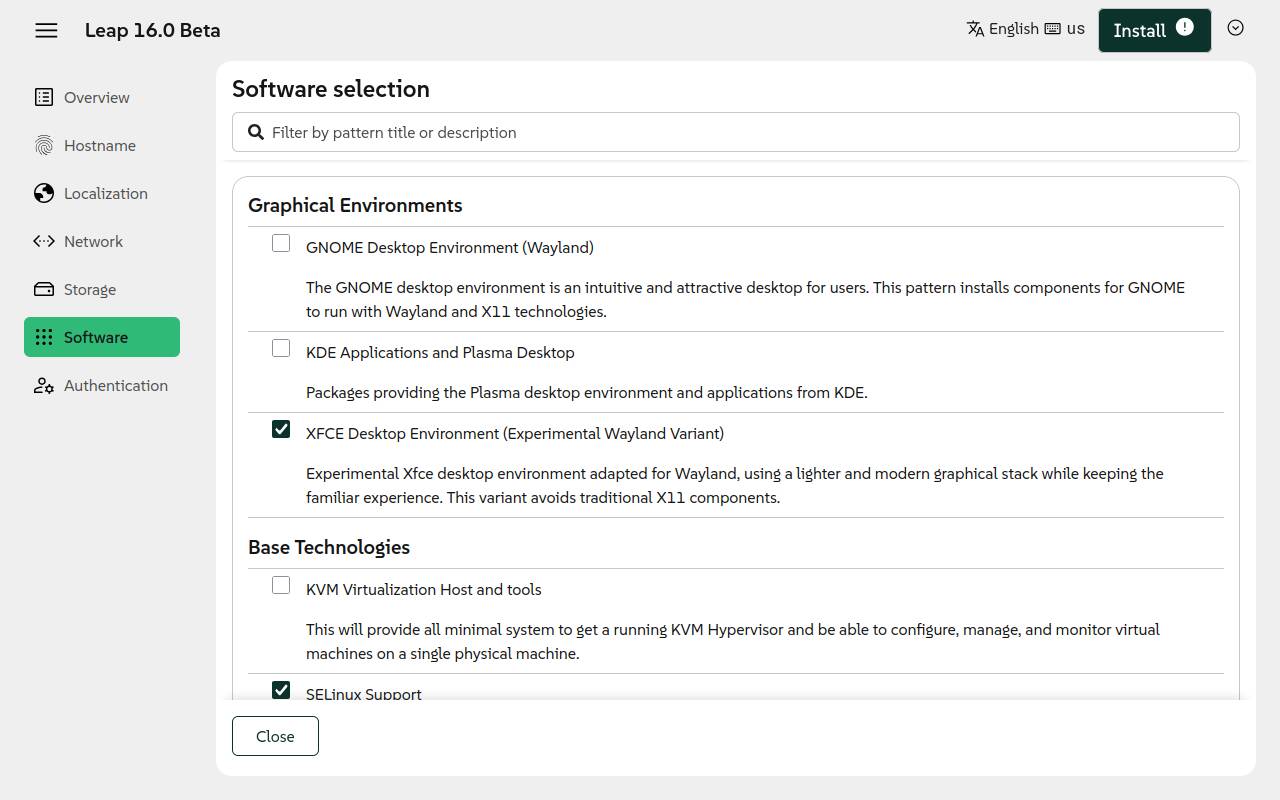This screenshot has height=800, width=1280.
Task: Click the search magnifier icon in filter
Action: [x=256, y=132]
